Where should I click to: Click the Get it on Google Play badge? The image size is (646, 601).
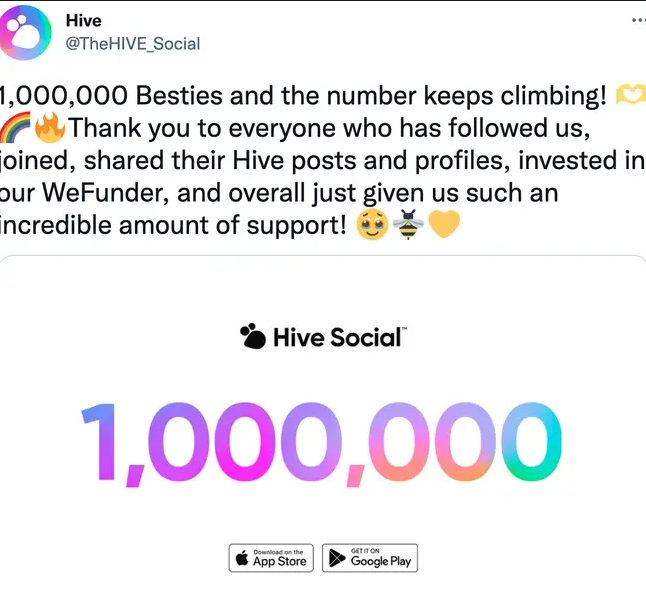[370, 558]
